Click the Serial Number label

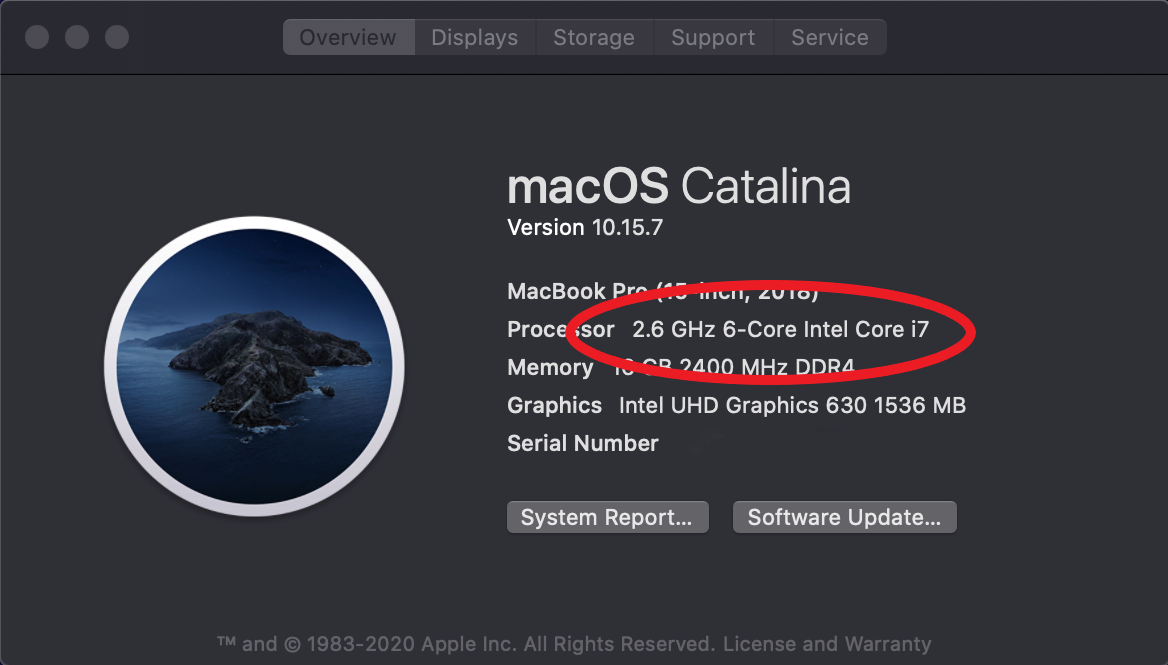coord(583,443)
